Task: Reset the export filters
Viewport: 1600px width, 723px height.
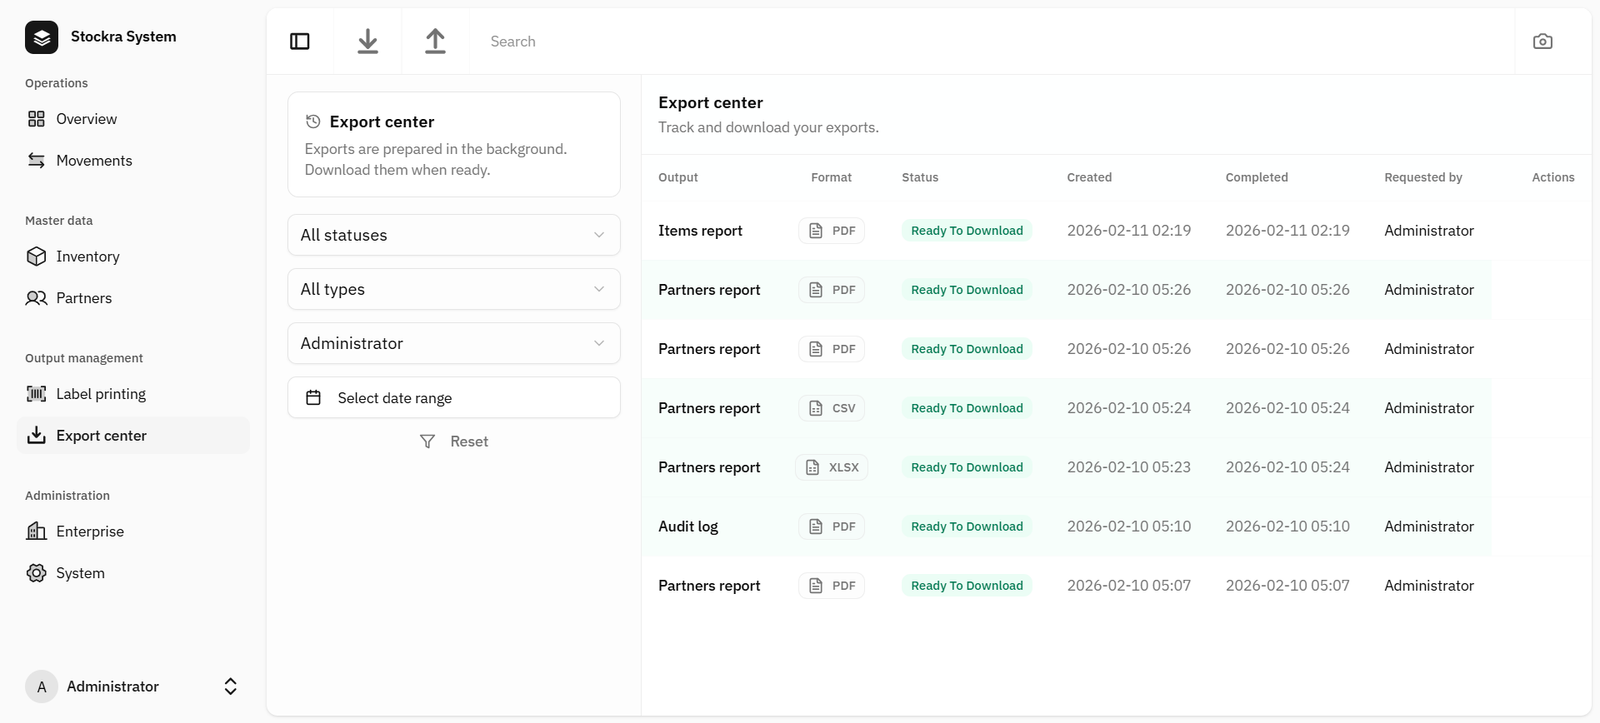Action: pos(468,441)
